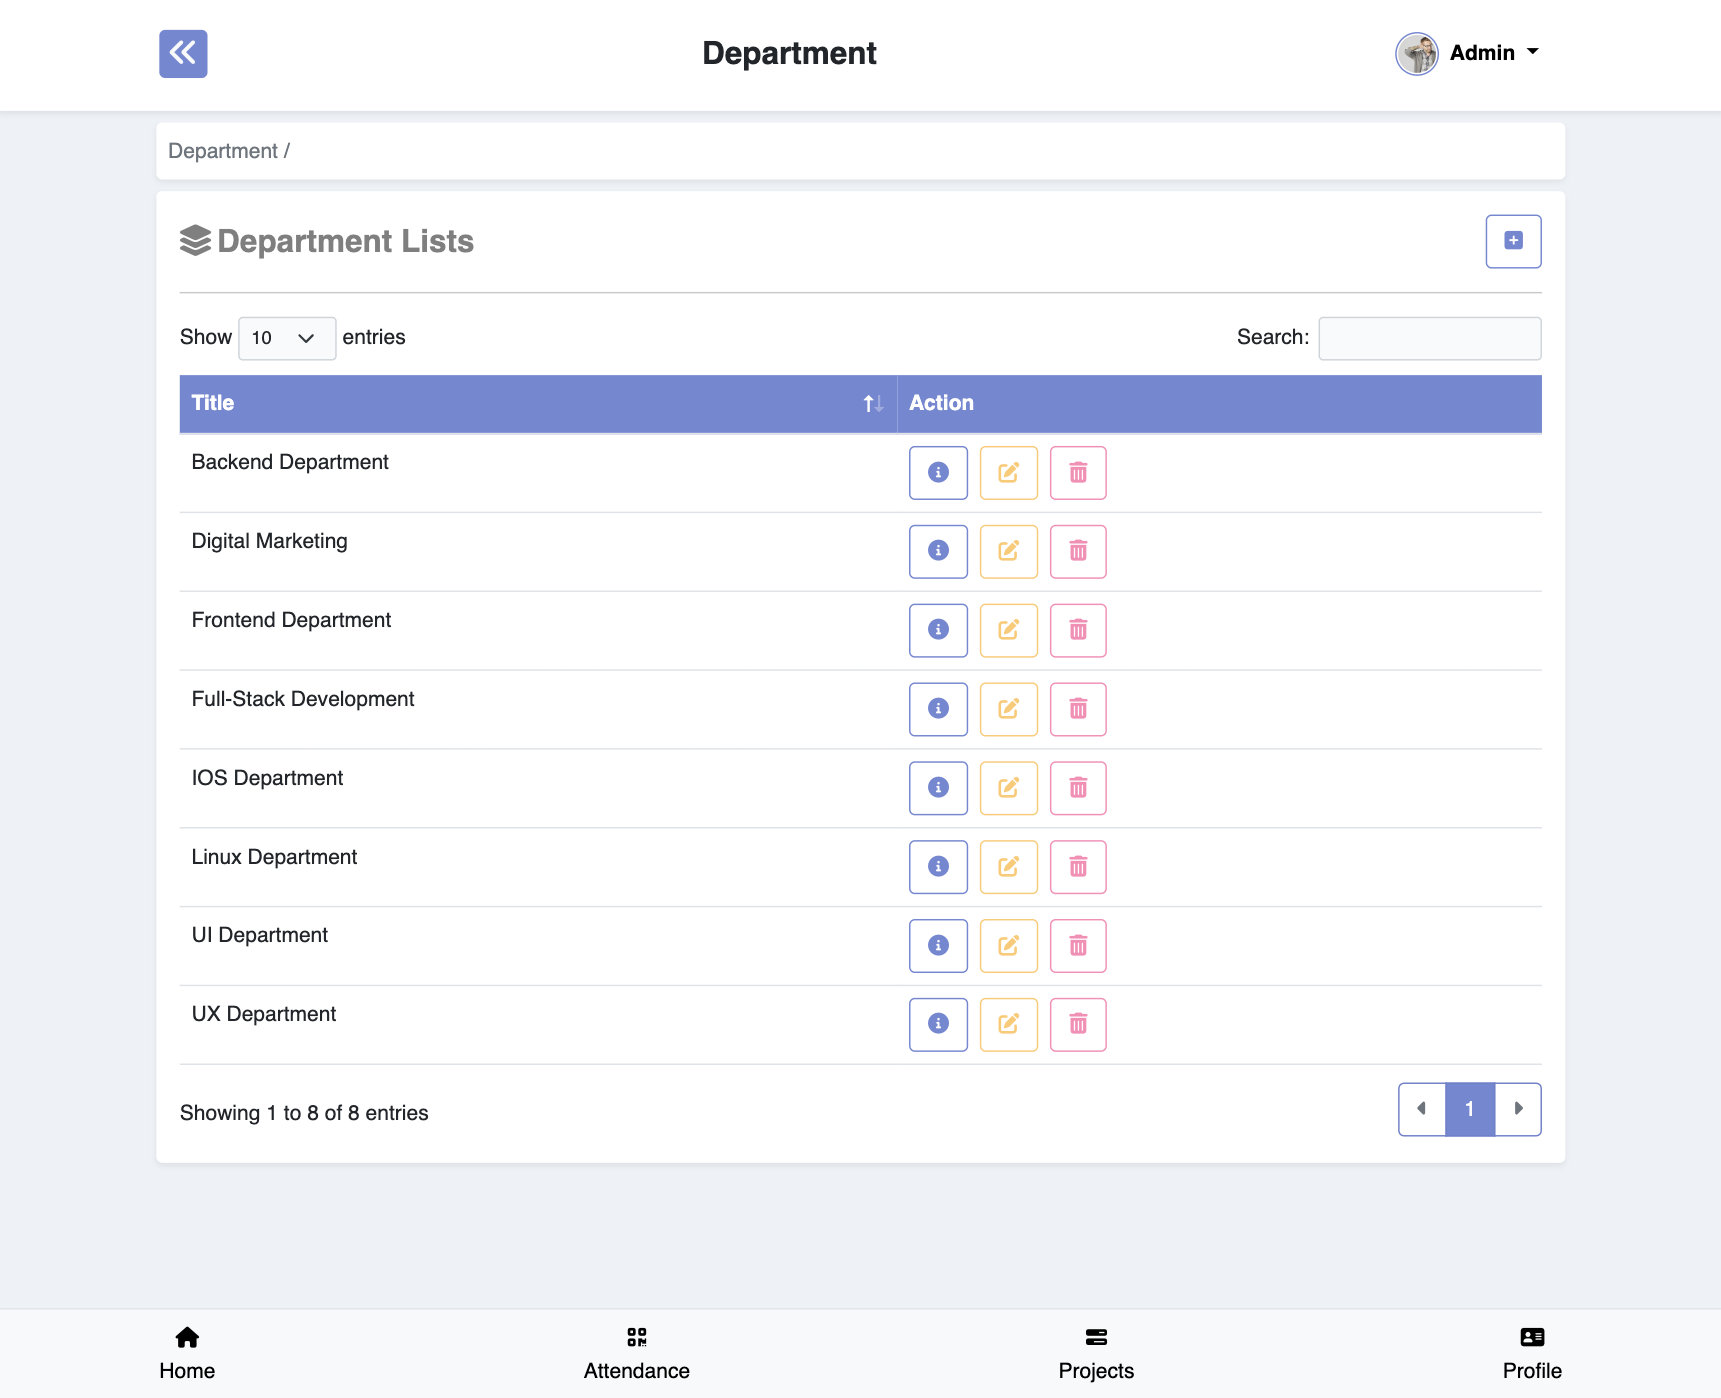The height and width of the screenshot is (1398, 1721).
Task: Collapse the sidebar with double-arrow button
Action: tap(183, 54)
